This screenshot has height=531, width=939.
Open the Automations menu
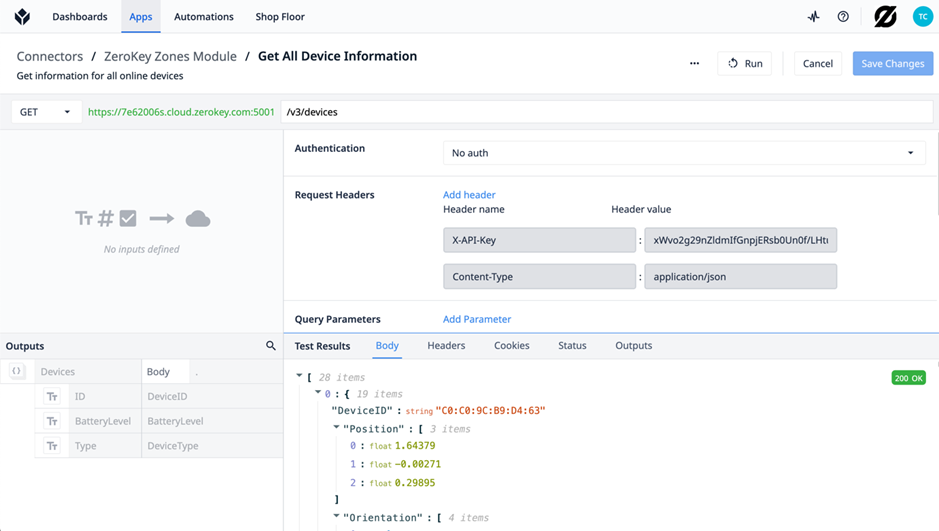pos(204,17)
